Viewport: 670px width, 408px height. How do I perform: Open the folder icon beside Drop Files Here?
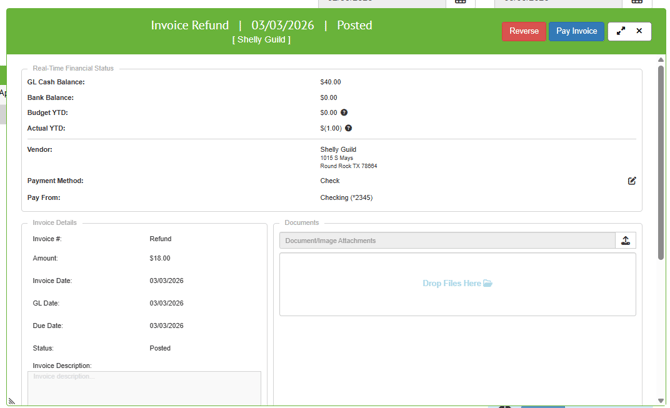point(488,284)
